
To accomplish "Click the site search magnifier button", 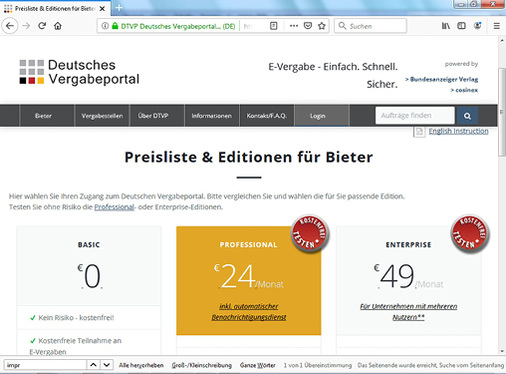I will tap(467, 116).
